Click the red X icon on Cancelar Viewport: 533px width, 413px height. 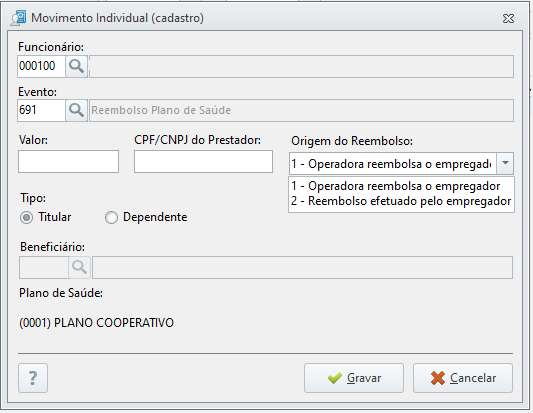pos(437,378)
